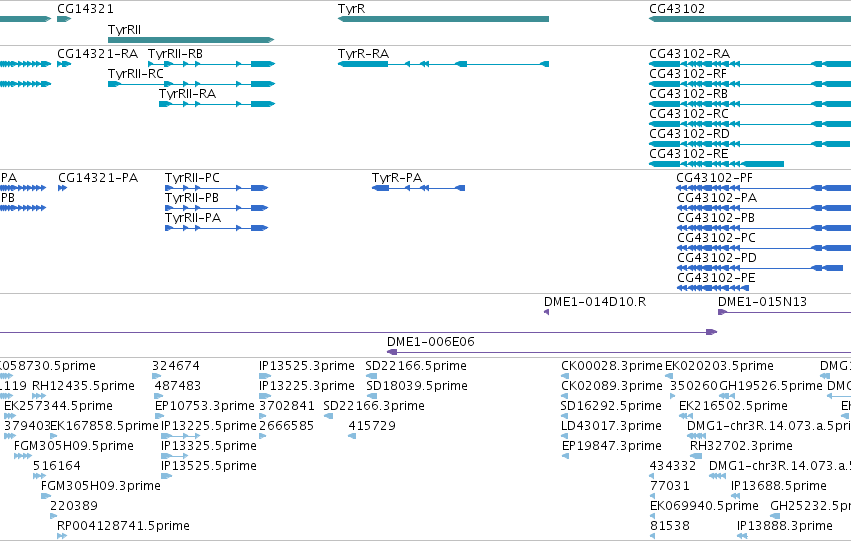The width and height of the screenshot is (851, 541).
Task: Select the EP10753.3prime EST label
Action: [205, 406]
